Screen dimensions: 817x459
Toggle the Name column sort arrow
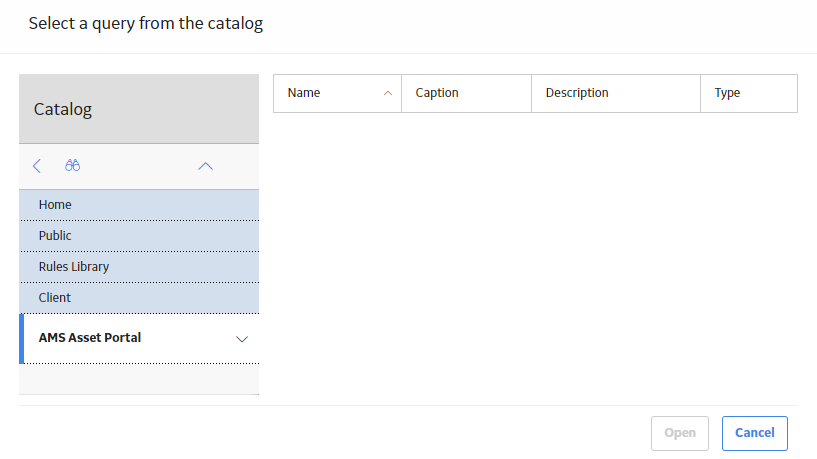tap(388, 93)
